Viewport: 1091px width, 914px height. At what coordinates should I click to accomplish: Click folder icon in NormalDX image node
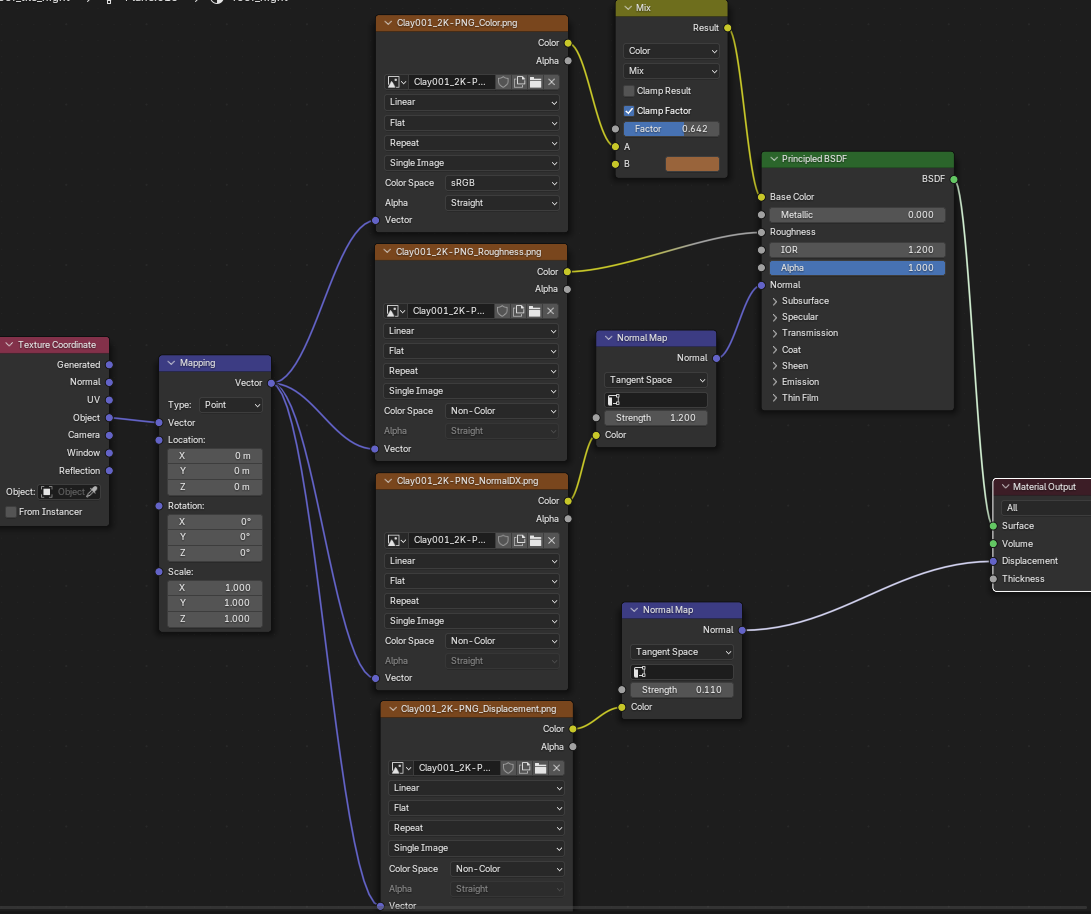(535, 540)
